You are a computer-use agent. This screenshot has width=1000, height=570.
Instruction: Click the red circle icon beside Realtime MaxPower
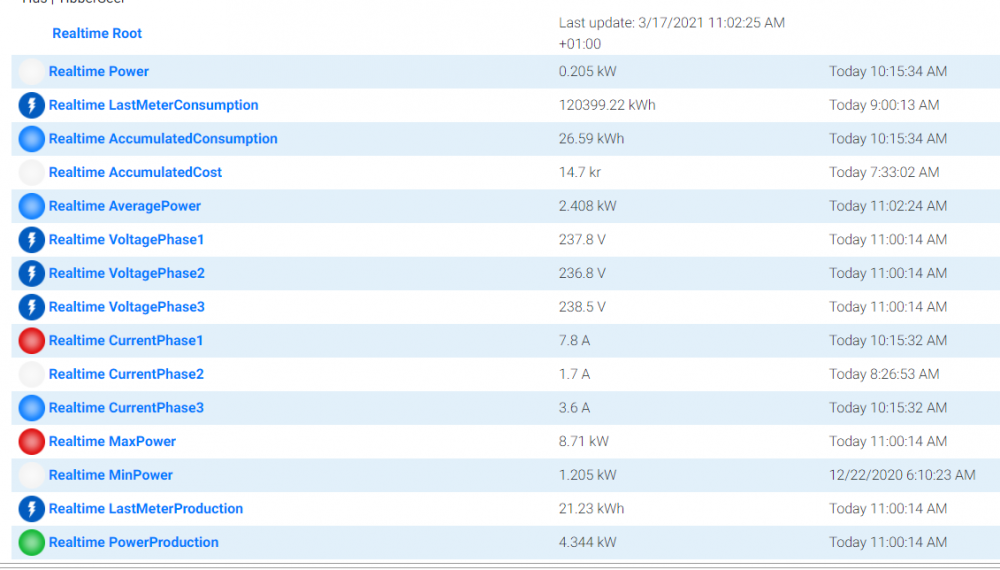click(32, 441)
